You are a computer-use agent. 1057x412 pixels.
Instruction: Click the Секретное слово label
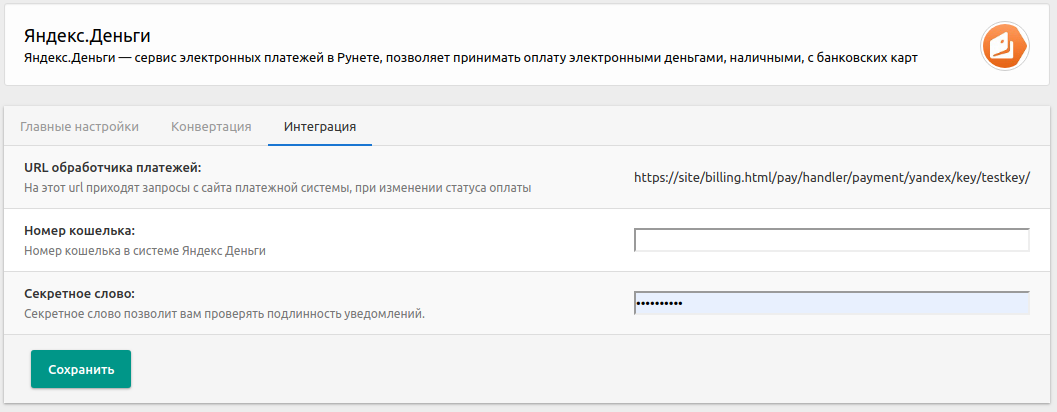pos(79,293)
